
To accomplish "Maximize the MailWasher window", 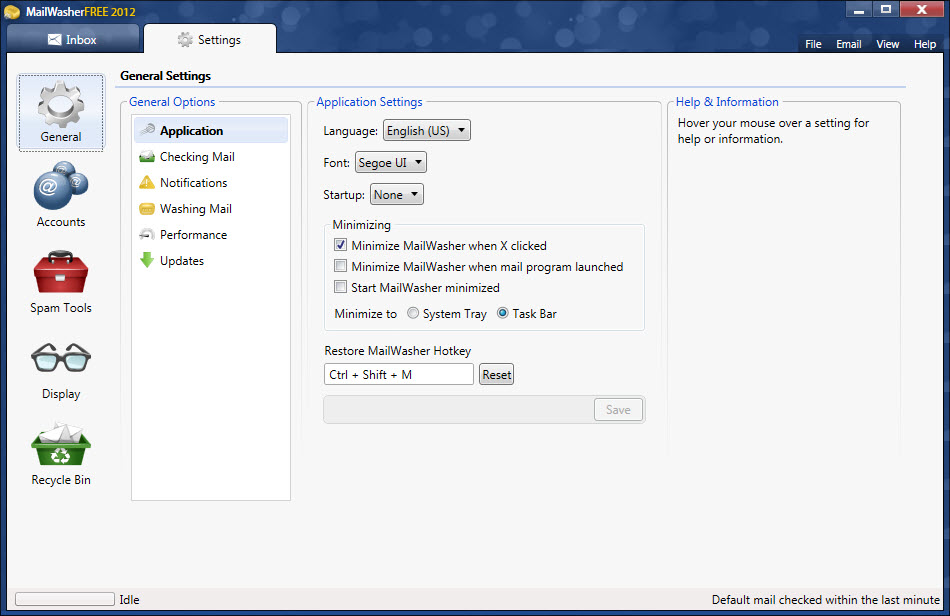I will point(886,10).
